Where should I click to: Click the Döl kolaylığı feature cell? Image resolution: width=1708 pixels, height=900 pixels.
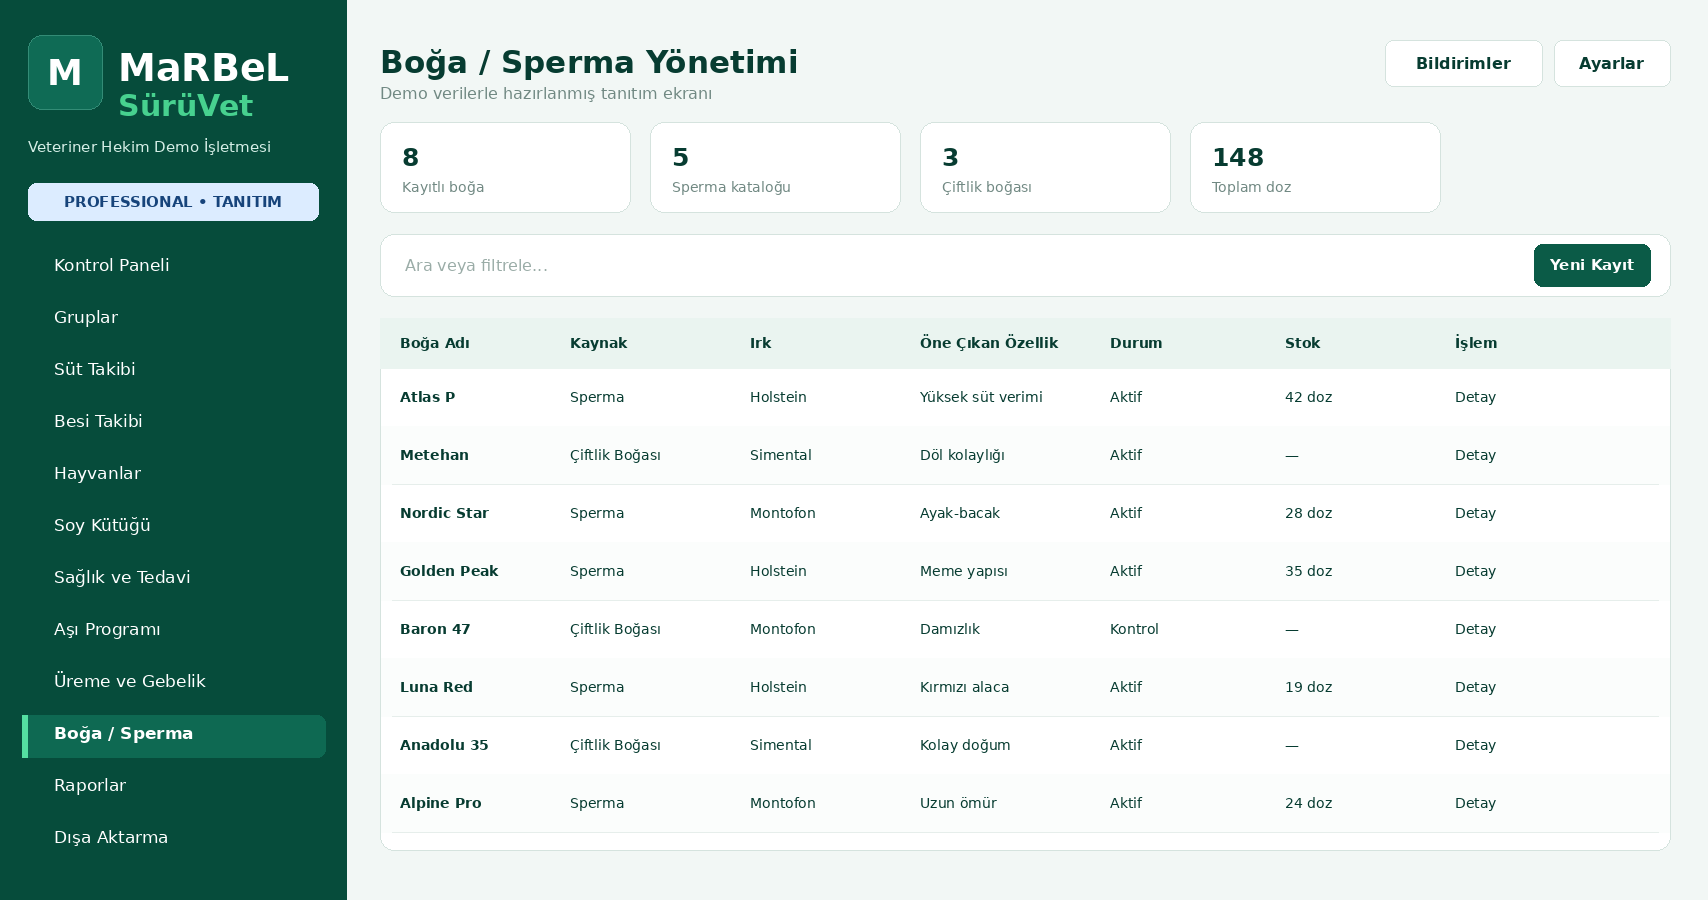tap(962, 455)
